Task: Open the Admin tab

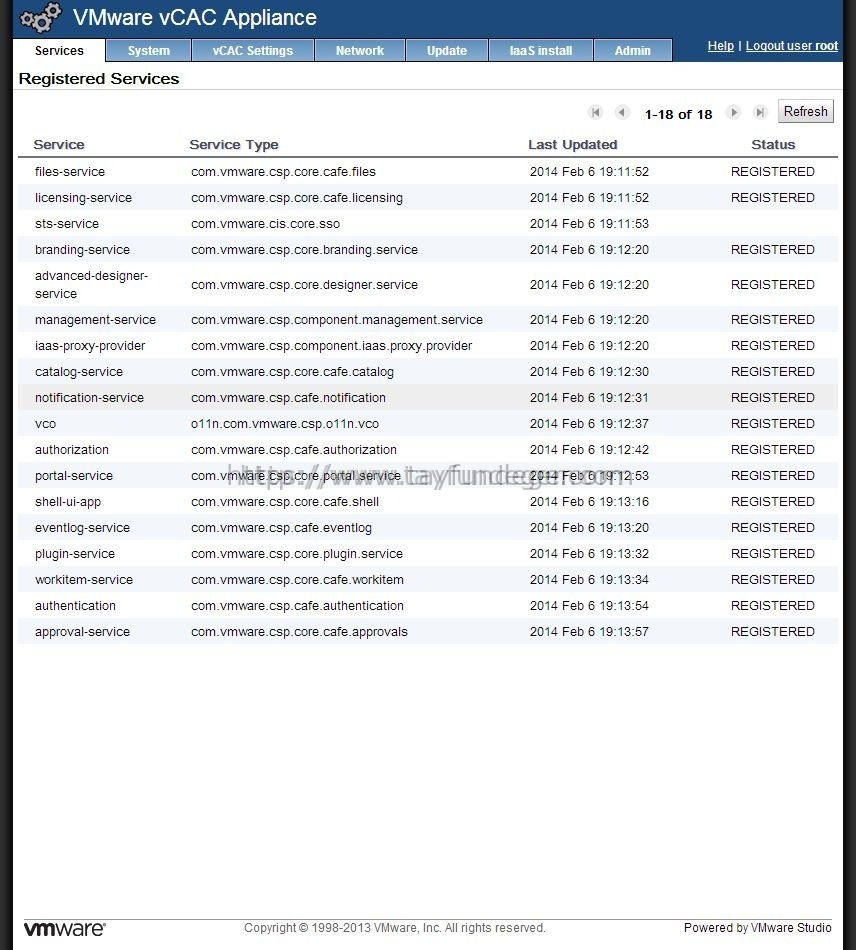Action: click(x=633, y=51)
